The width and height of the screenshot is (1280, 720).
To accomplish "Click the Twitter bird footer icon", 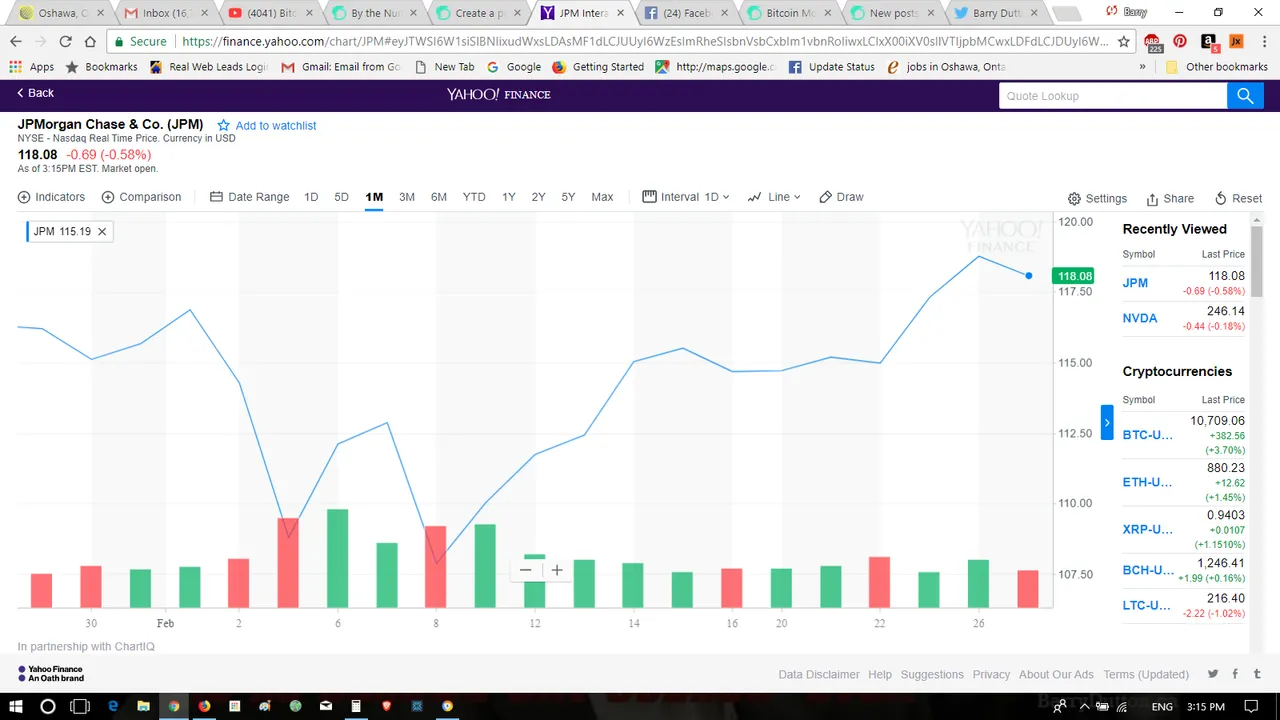I will pos(1213,674).
